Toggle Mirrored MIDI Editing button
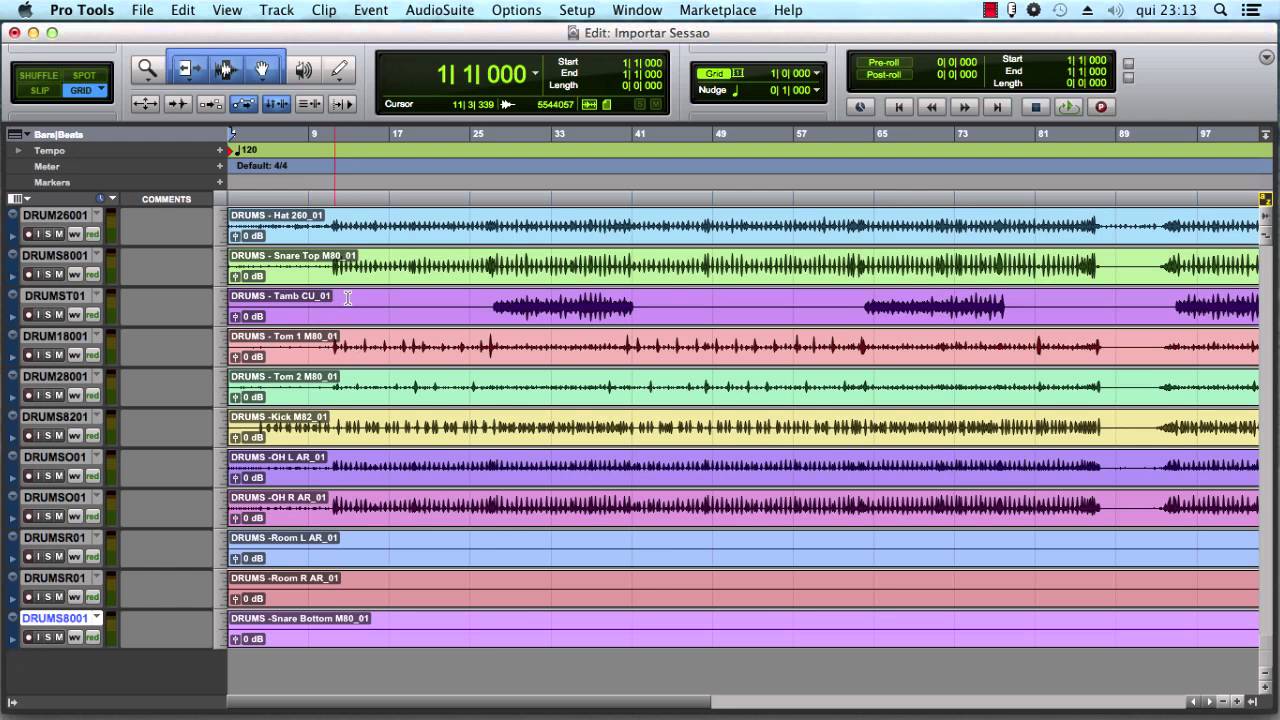The width and height of the screenshot is (1280, 720). [x=211, y=103]
